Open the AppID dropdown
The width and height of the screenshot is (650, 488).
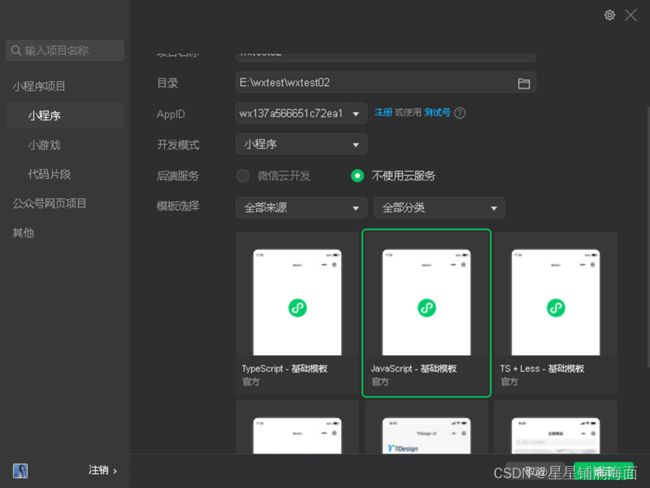pyautogui.click(x=301, y=113)
